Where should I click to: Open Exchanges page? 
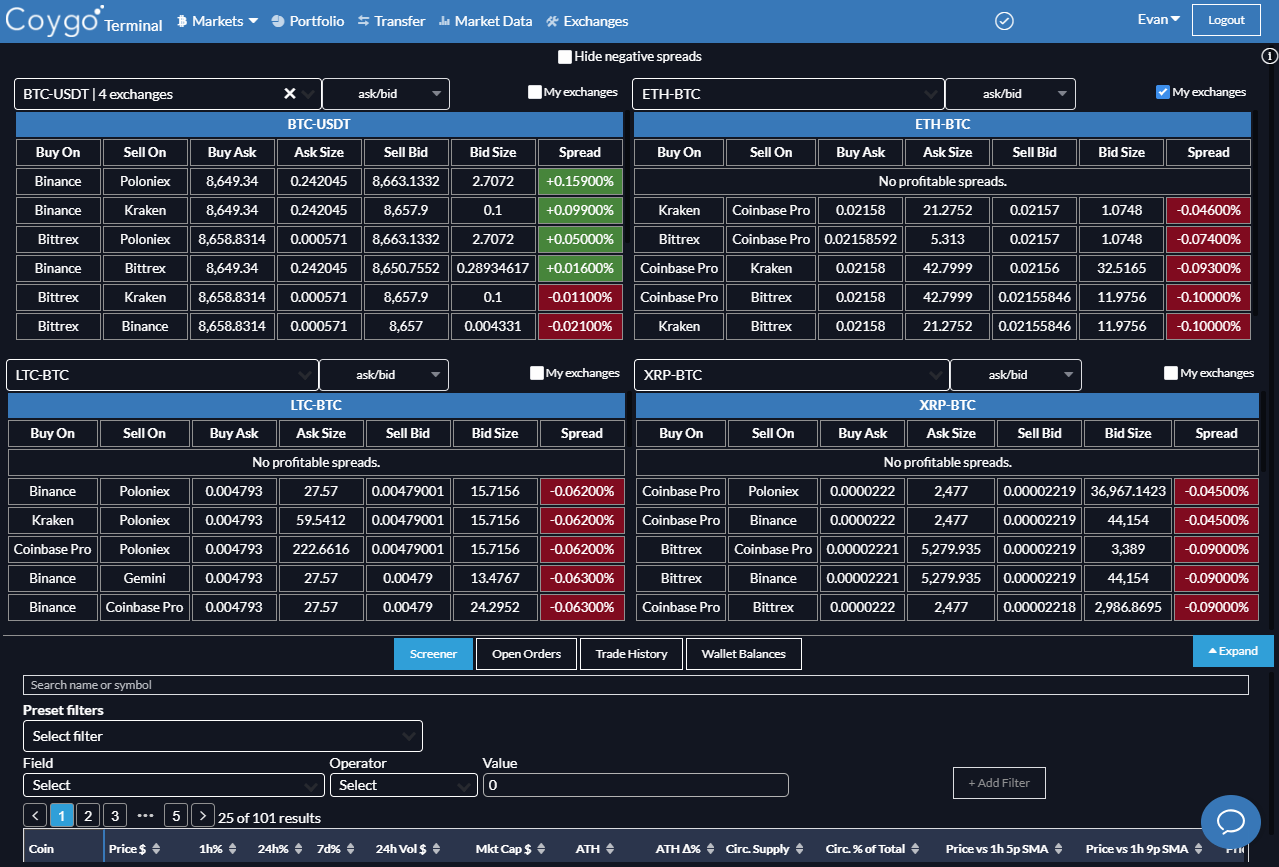coord(587,21)
